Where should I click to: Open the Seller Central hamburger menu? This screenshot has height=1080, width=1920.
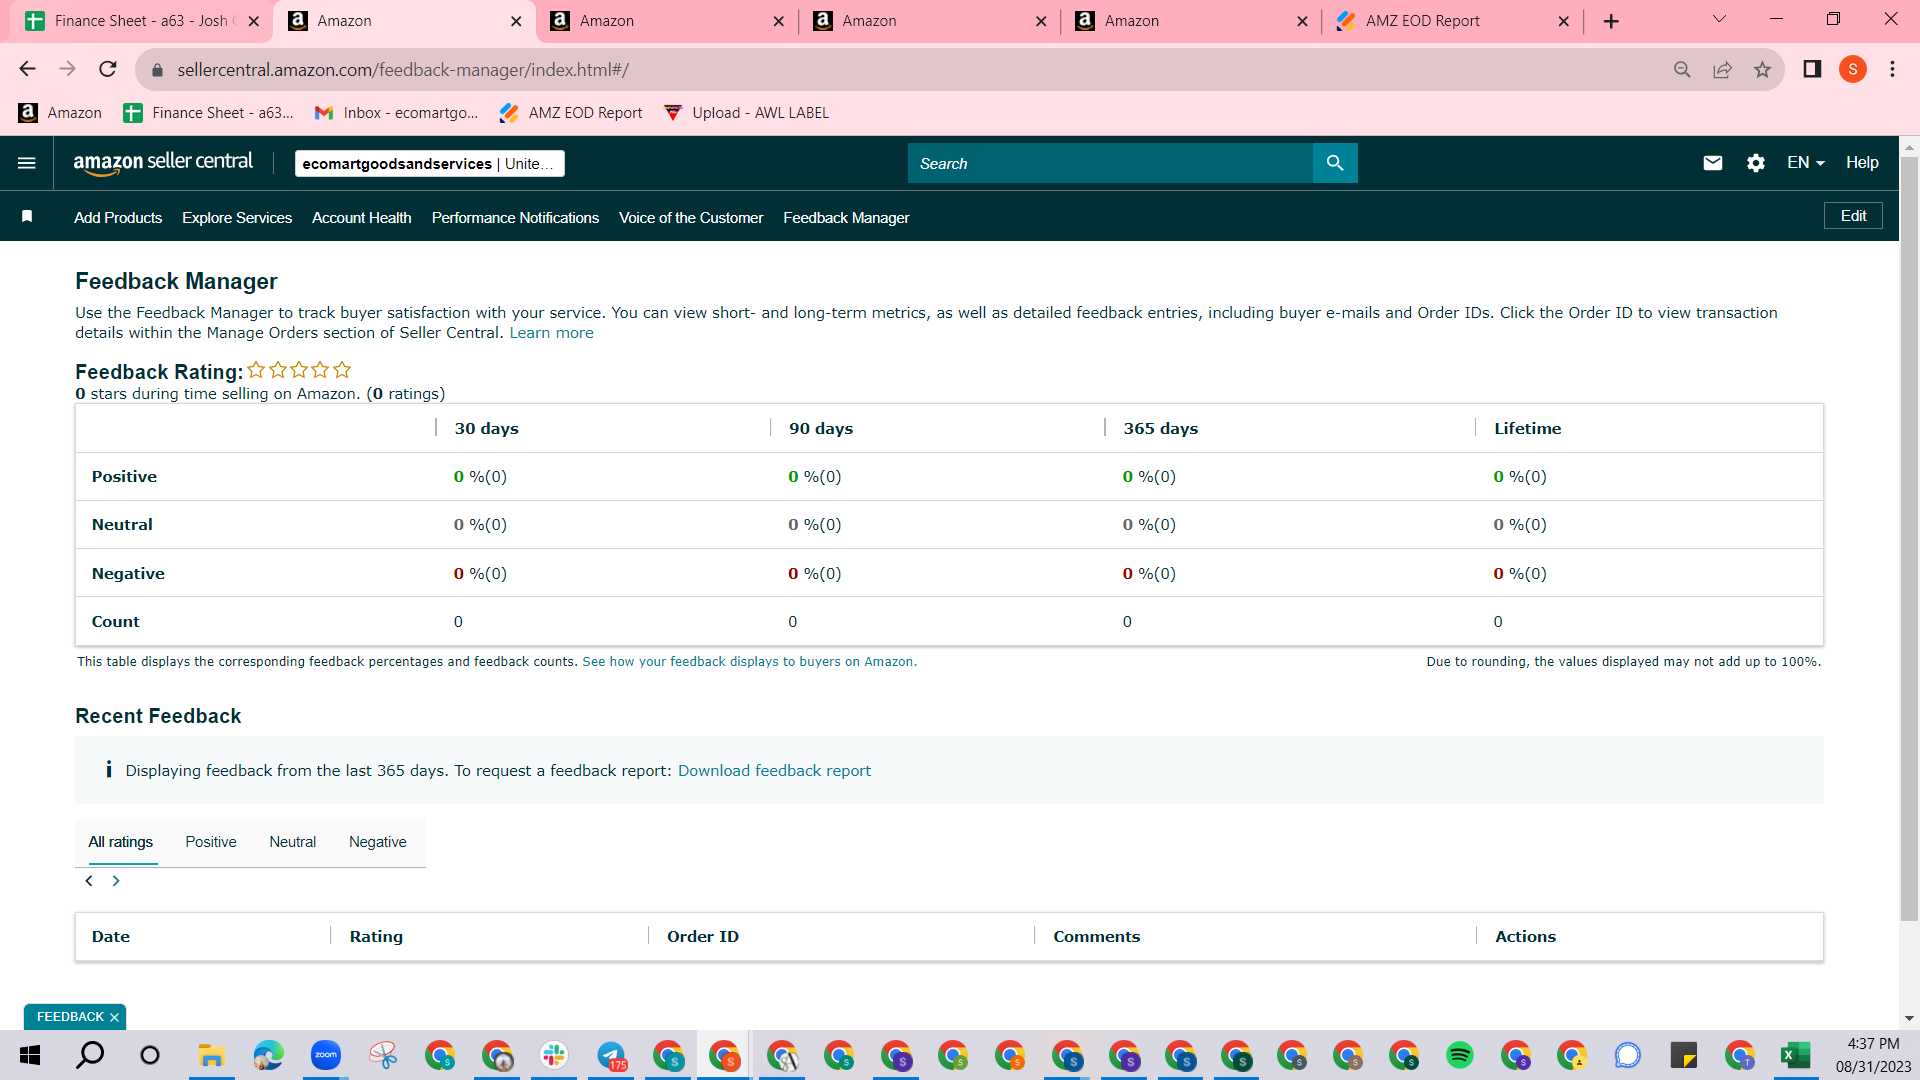pos(27,163)
